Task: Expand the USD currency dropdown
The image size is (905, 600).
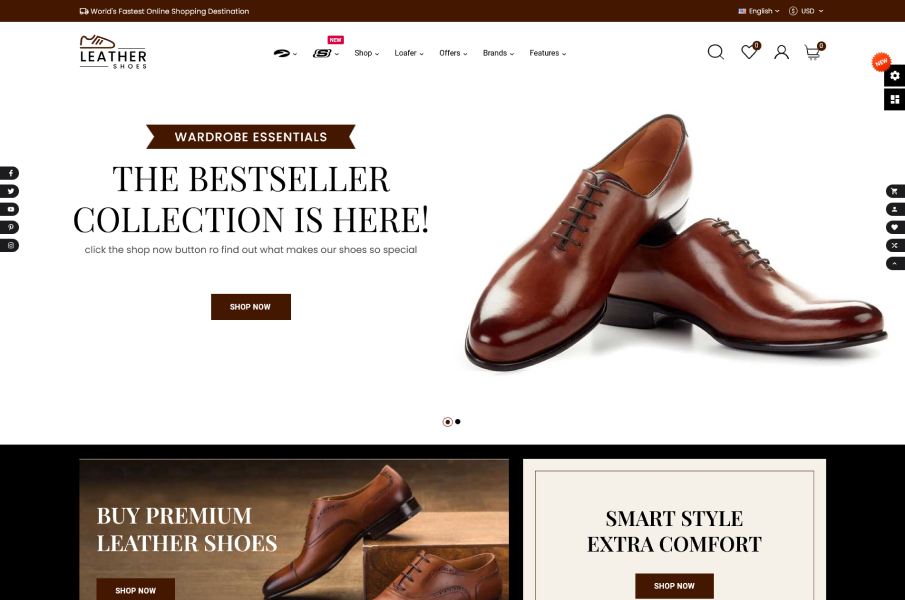Action: 806,11
